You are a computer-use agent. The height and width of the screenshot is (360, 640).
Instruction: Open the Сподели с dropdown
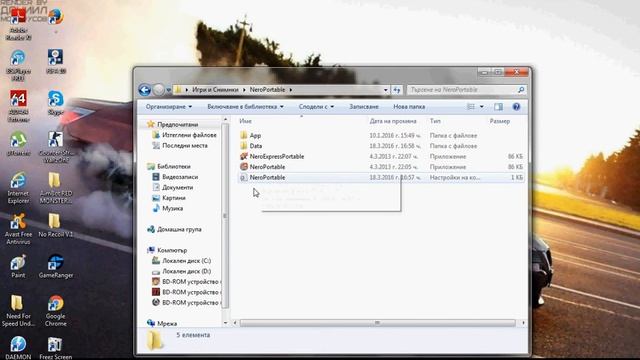[316, 107]
